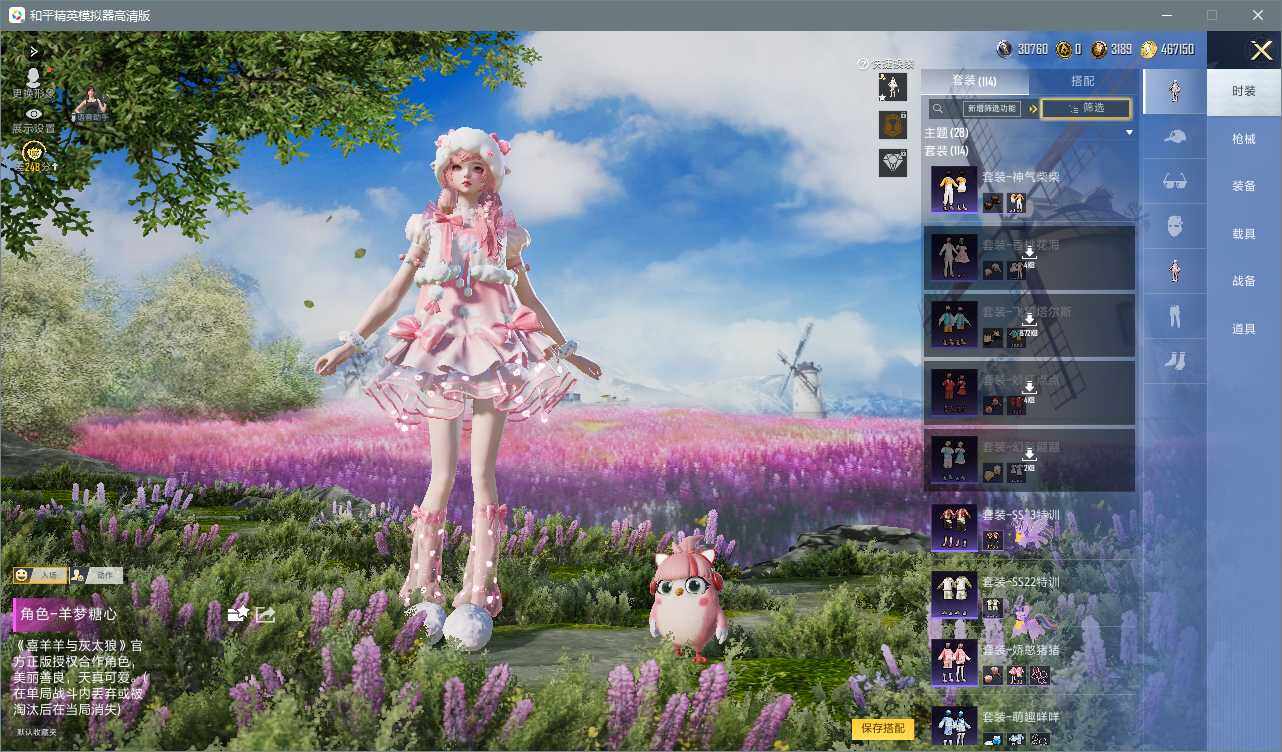This screenshot has height=752, width=1282.
Task: Open the pants category icon
Action: 1174,316
